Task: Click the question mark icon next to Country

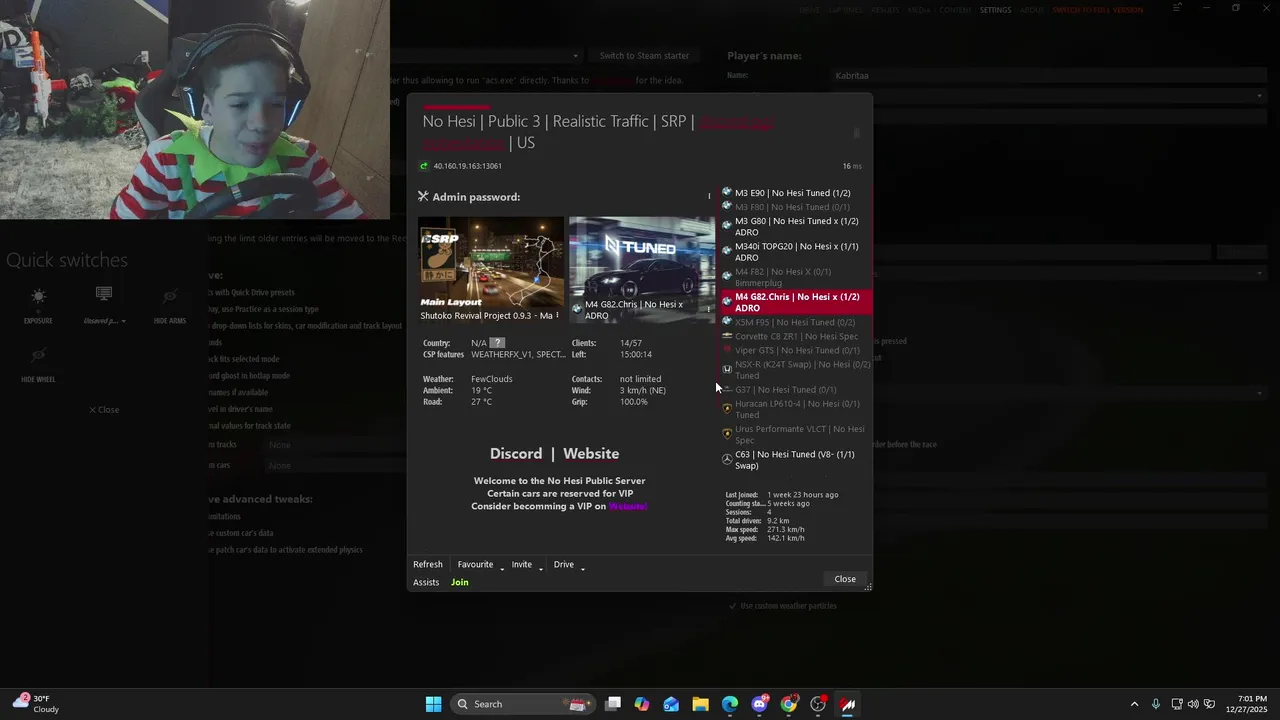Action: [497, 343]
